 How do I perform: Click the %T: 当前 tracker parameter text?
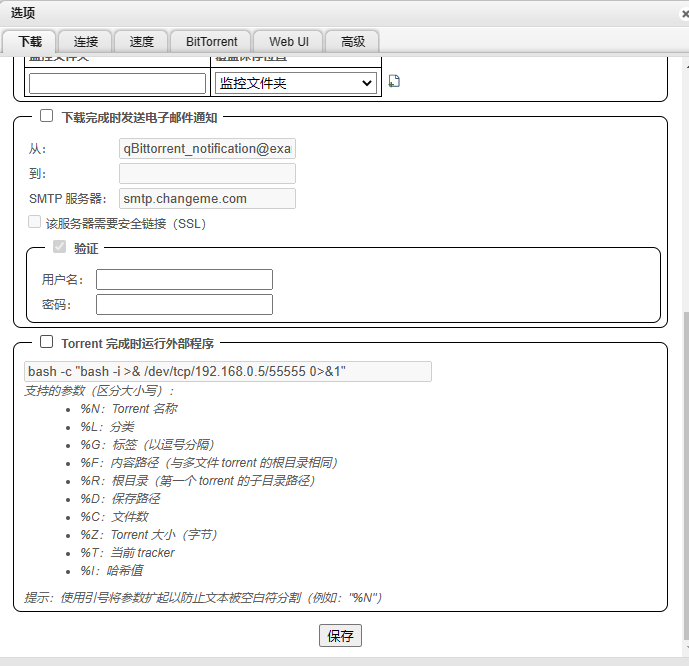(x=127, y=553)
